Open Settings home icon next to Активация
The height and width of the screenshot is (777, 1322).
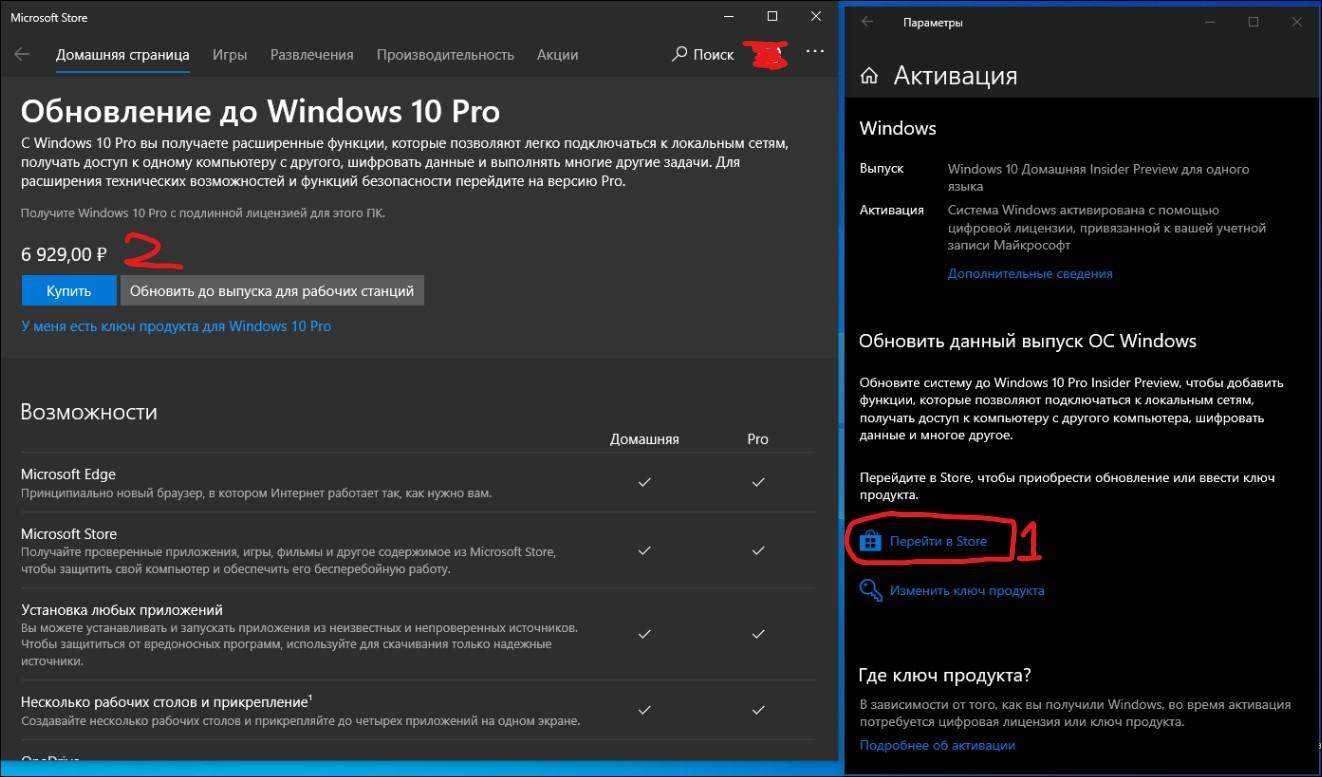tap(869, 76)
